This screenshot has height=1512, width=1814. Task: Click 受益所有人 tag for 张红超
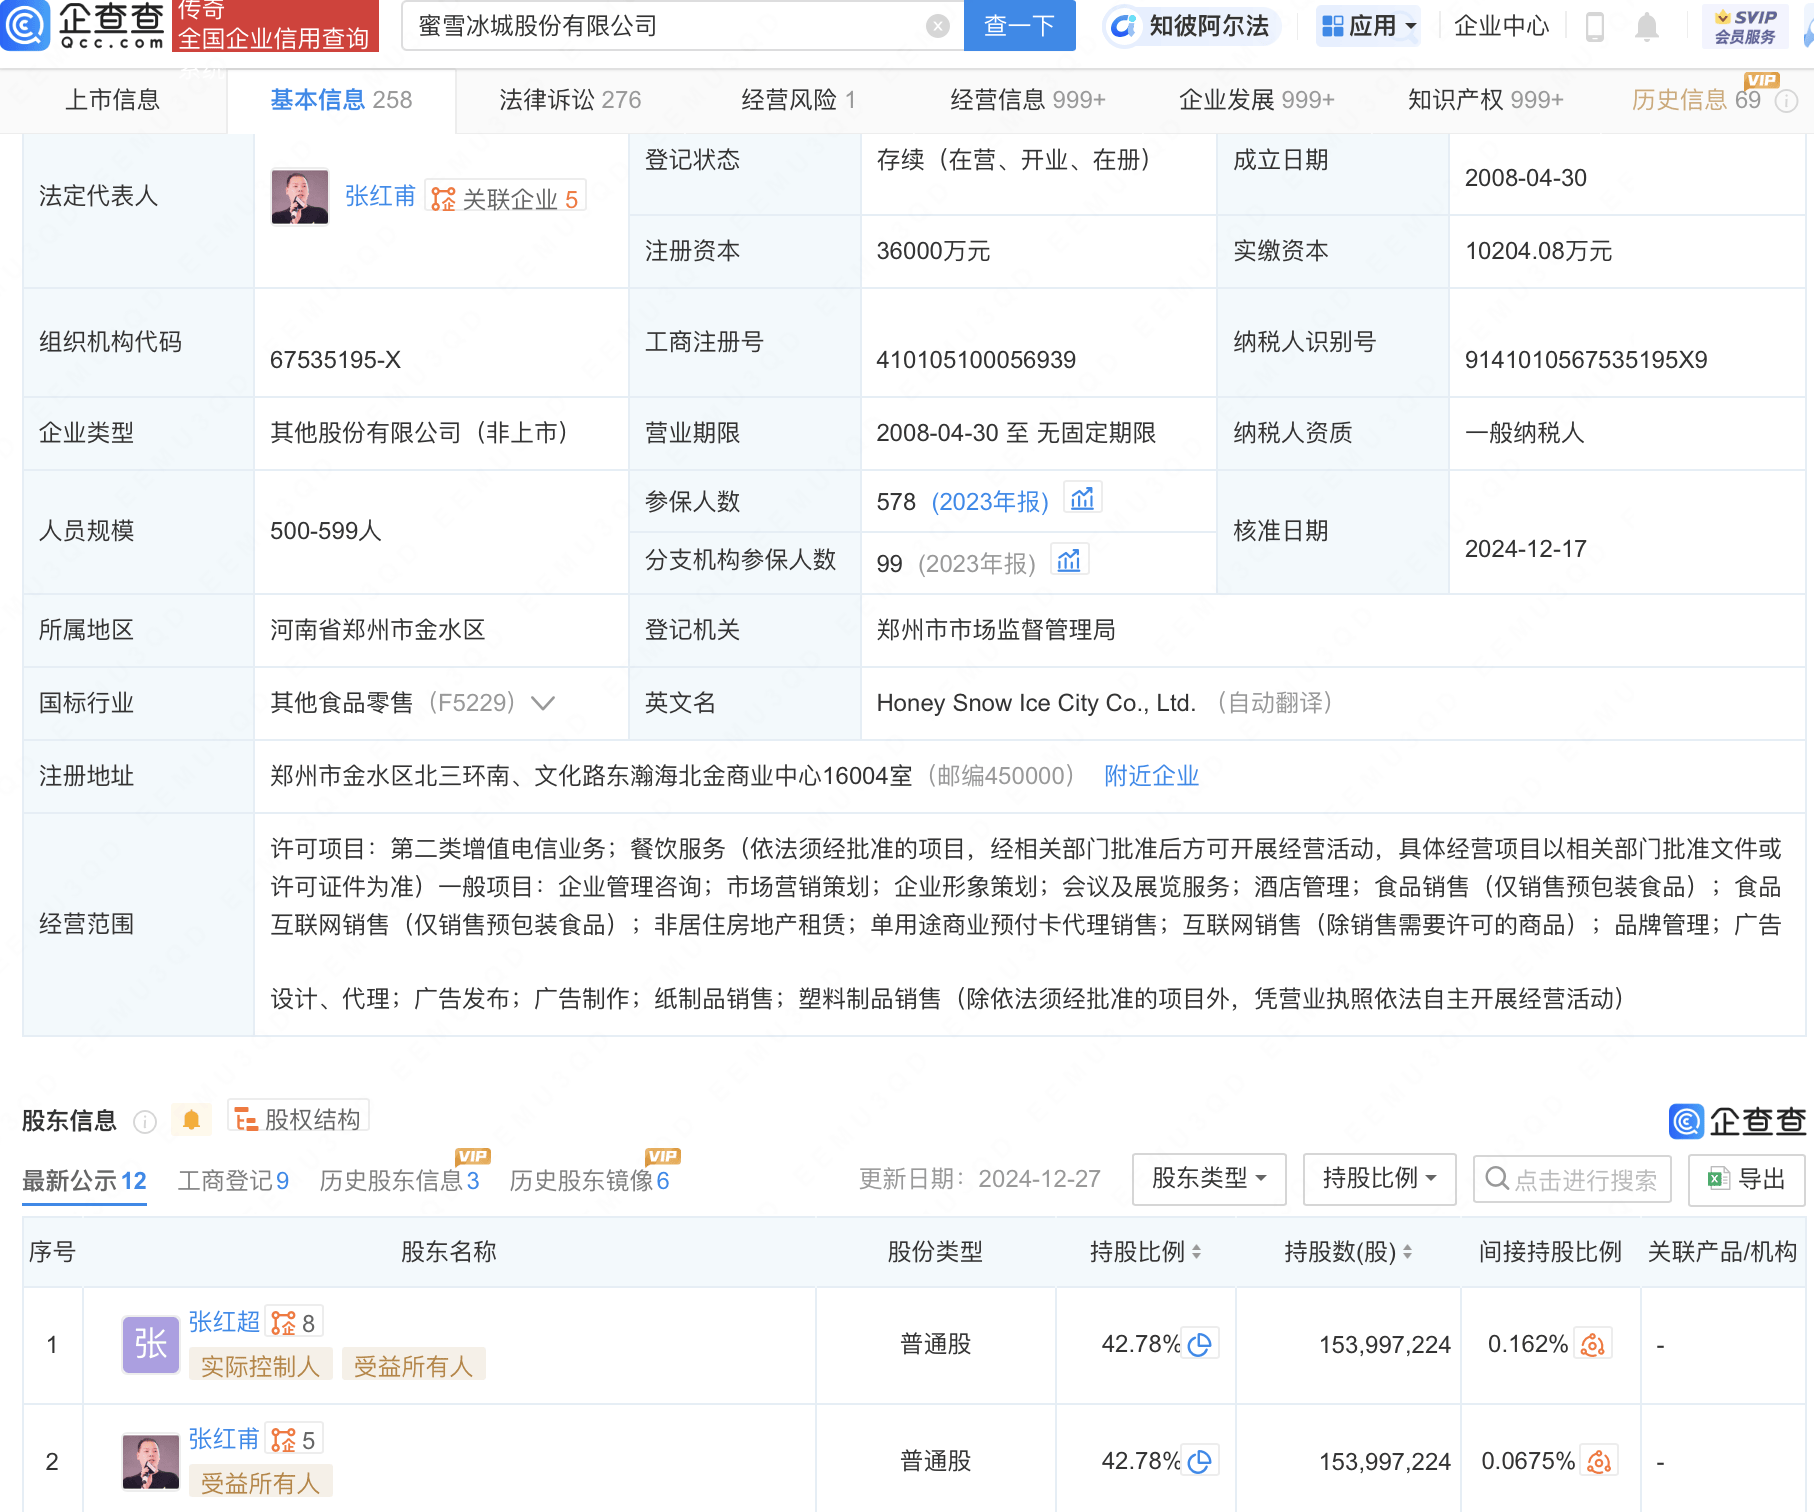[x=413, y=1366]
